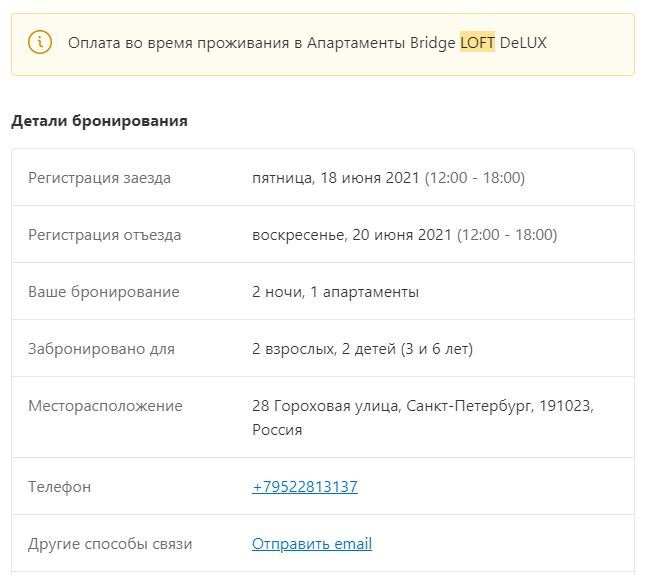Viewport: 650px width, 575px height.
Task: Click the "Ваше бронирование" label
Action: tap(103, 292)
